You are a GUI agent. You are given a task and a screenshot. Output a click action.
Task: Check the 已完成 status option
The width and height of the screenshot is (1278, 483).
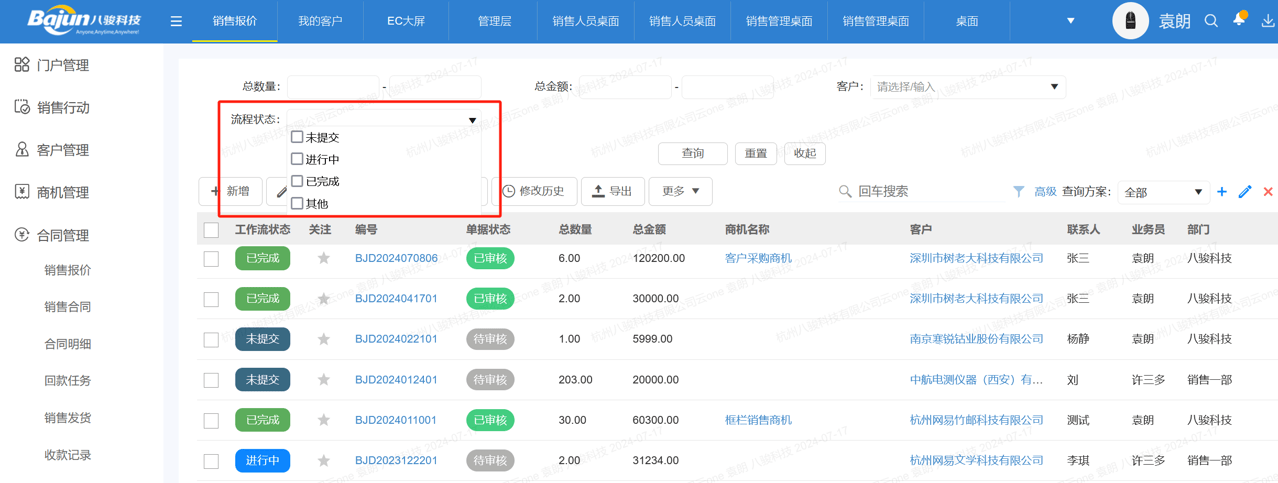tap(297, 181)
